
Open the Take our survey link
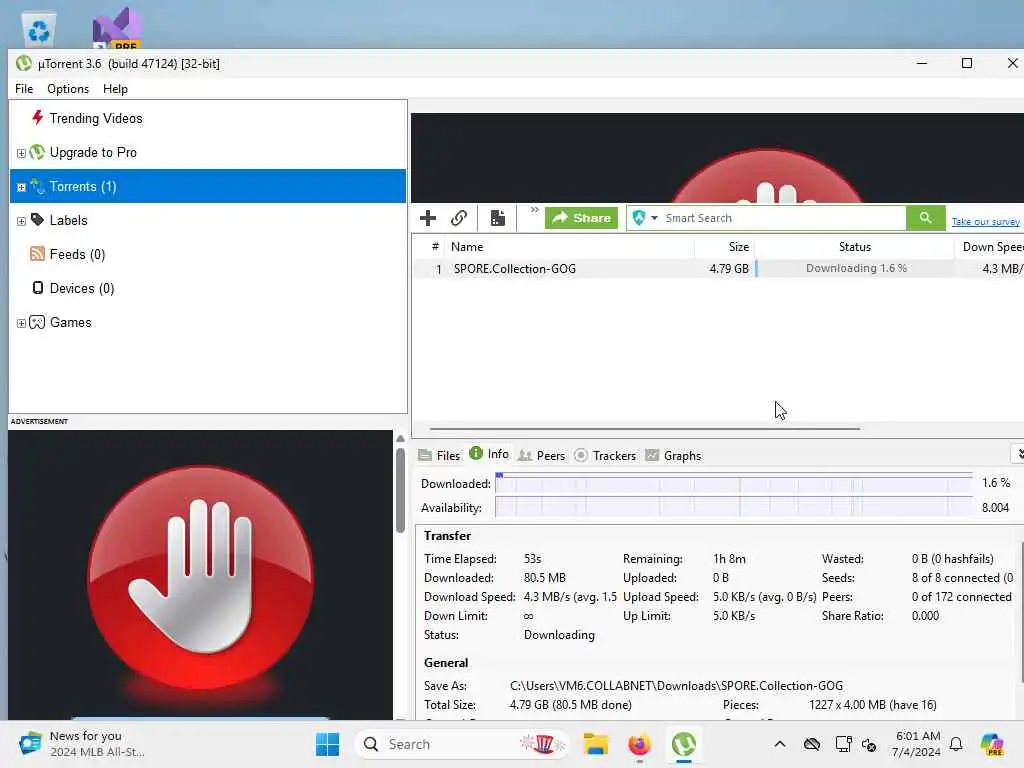[x=985, y=221]
